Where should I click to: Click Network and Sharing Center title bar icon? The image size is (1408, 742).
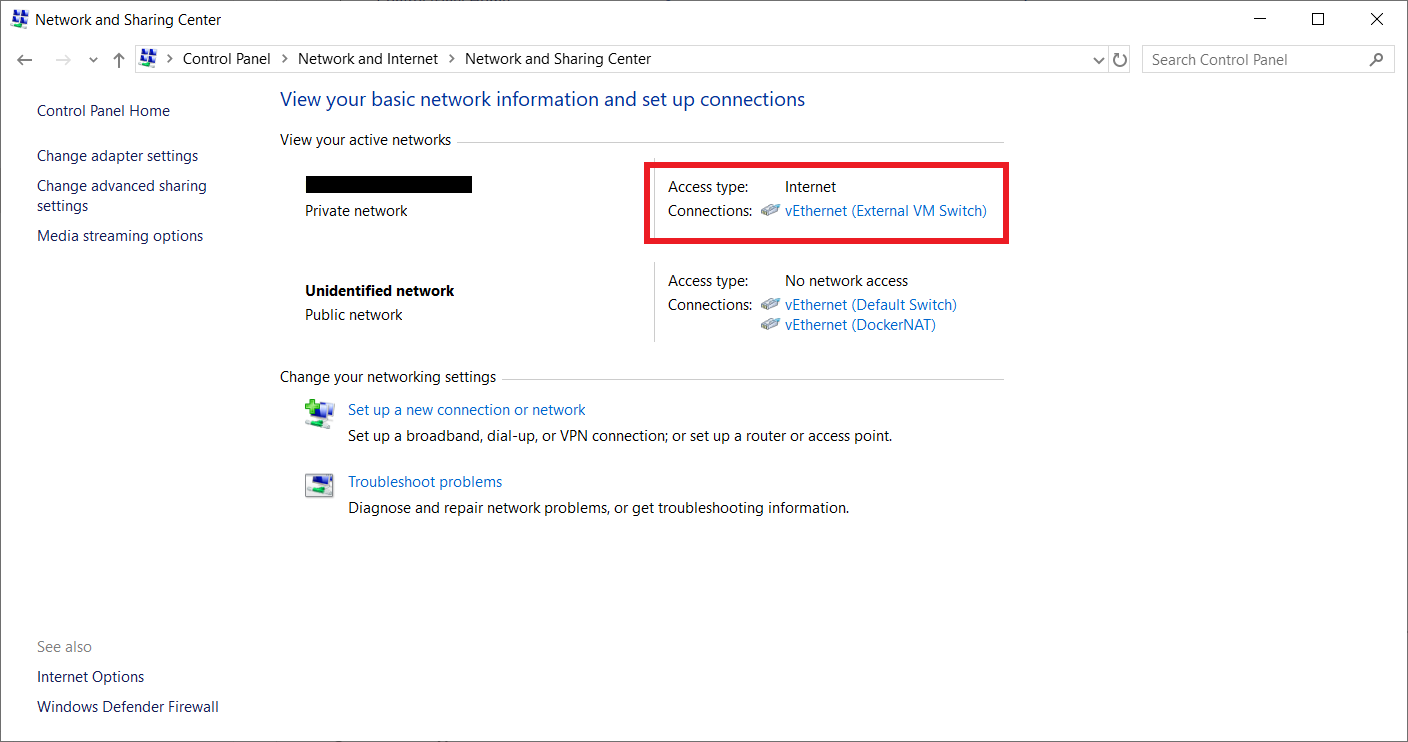pos(19,19)
